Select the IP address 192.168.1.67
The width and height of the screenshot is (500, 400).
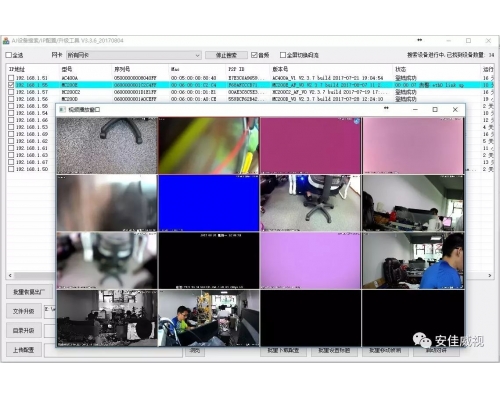point(32,162)
